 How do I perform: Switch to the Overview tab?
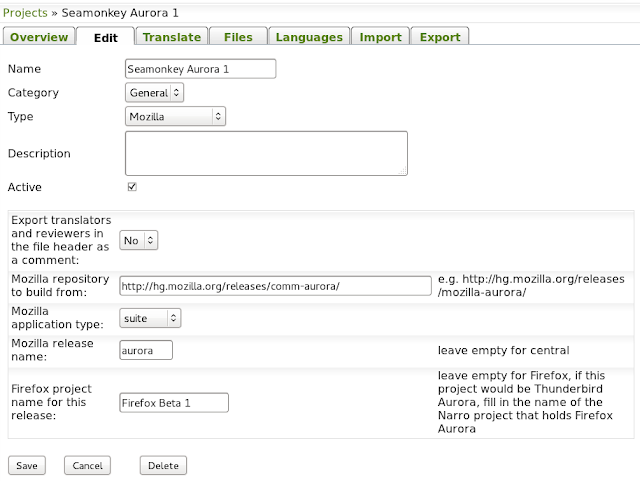pyautogui.click(x=39, y=37)
